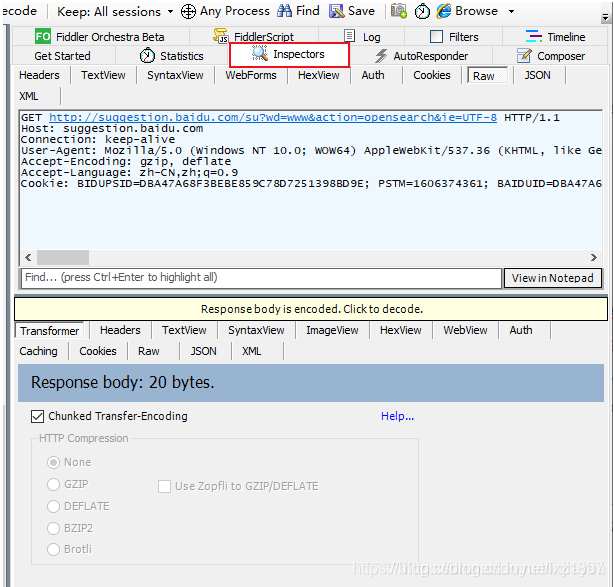Toggle the Filters tab checkbox
Viewport: 614px width, 587px height.
click(x=436, y=37)
